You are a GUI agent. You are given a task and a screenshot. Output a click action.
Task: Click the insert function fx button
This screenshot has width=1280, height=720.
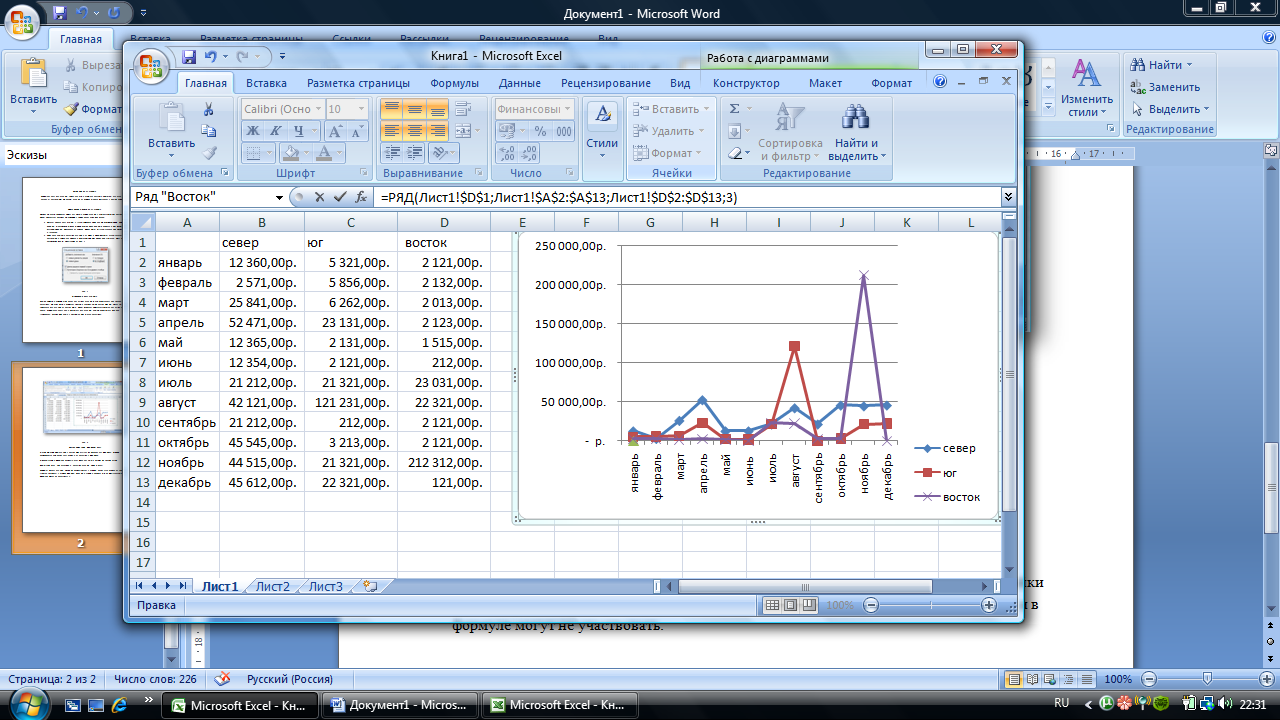pyautogui.click(x=361, y=197)
